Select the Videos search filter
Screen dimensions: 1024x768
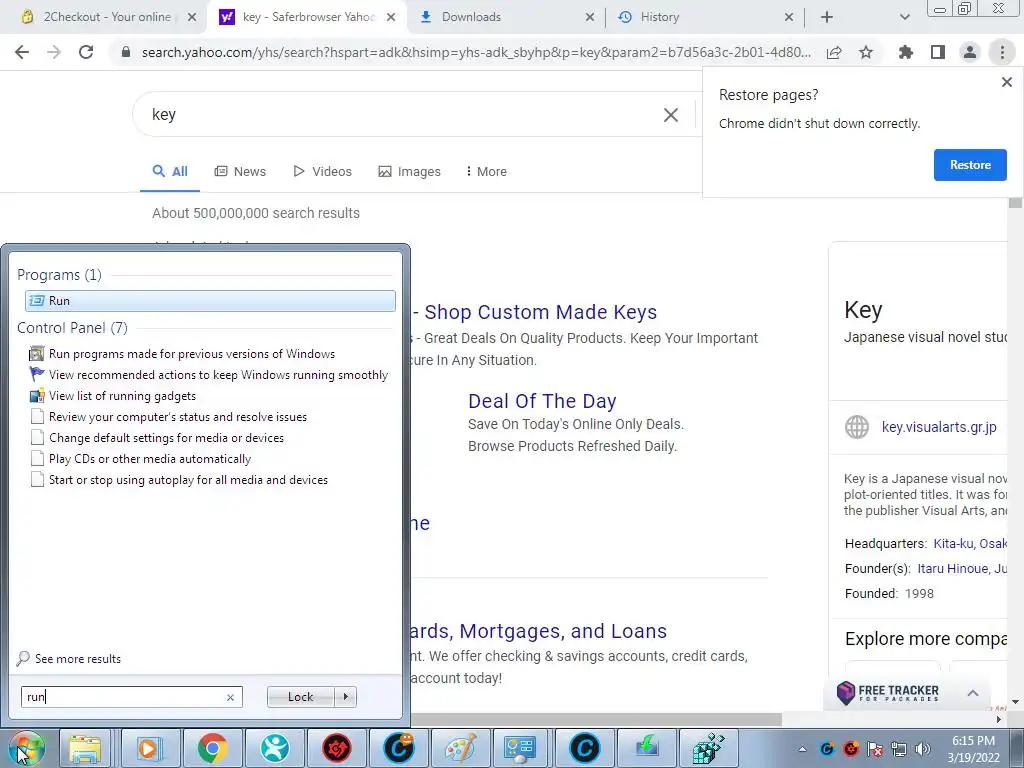323,171
